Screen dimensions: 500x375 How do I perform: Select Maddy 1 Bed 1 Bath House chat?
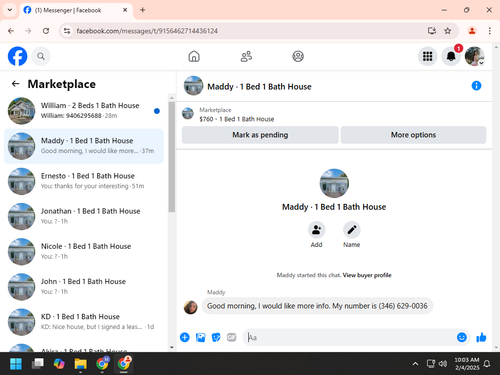84,146
